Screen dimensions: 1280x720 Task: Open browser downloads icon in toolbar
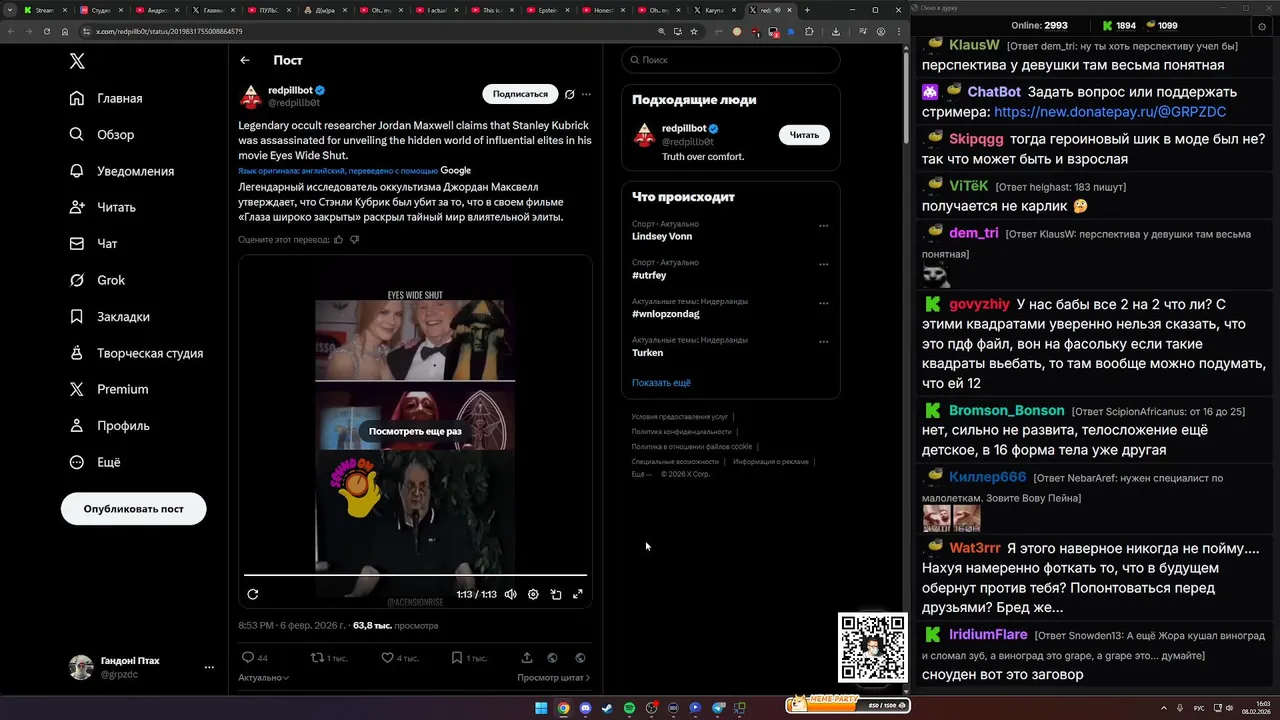point(836,31)
